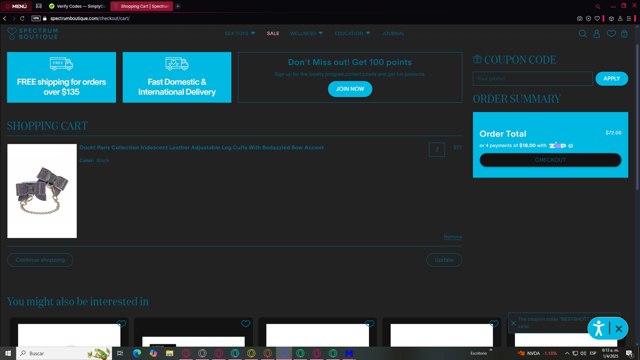
Task: Open the account user icon in the site header
Action: (x=596, y=34)
